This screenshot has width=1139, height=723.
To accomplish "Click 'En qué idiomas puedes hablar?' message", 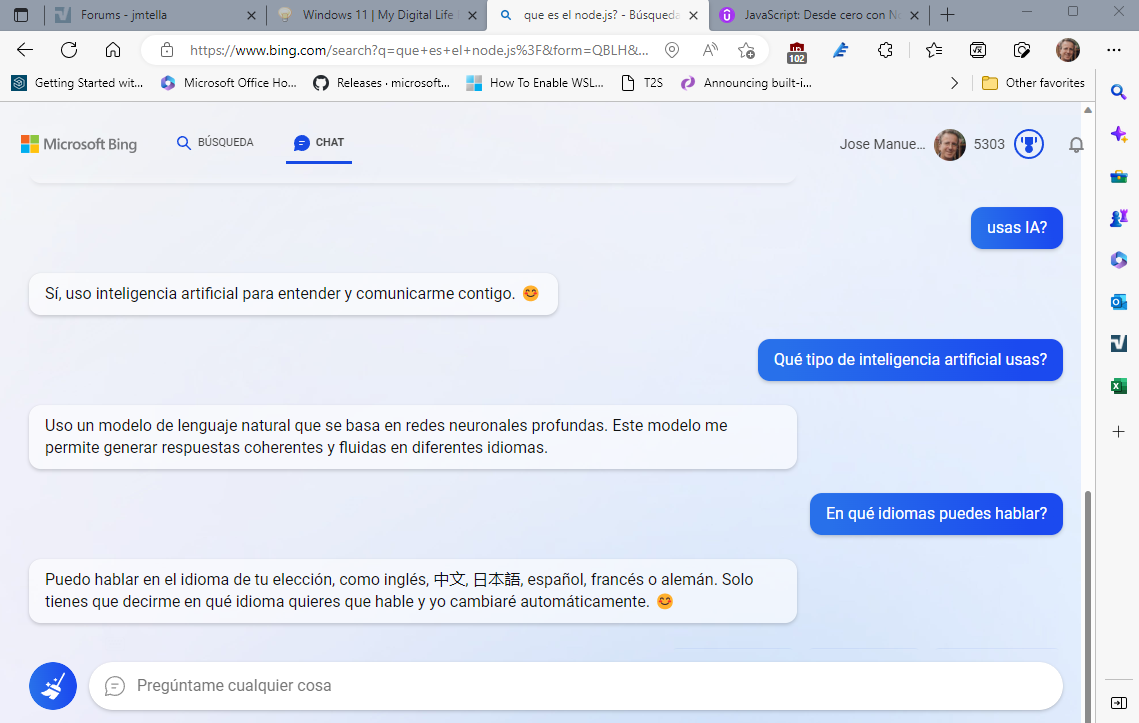I will 936,514.
